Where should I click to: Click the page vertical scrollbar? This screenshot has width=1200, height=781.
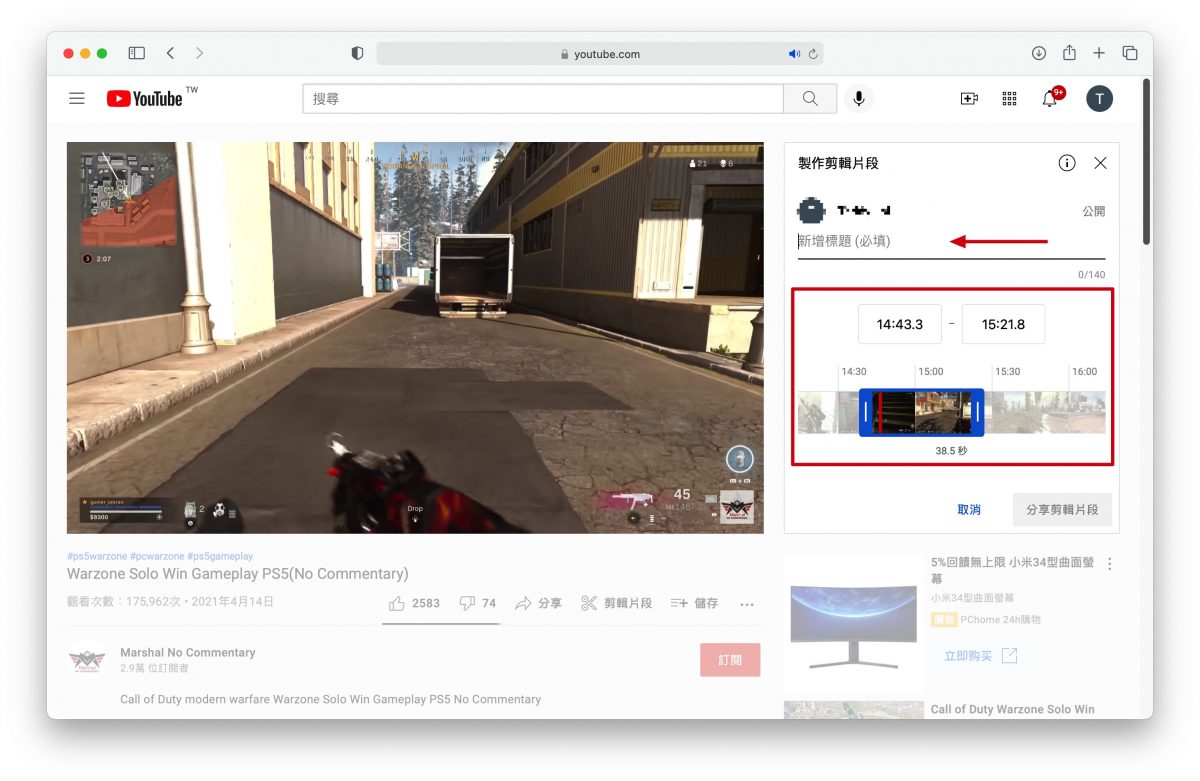(1146, 160)
